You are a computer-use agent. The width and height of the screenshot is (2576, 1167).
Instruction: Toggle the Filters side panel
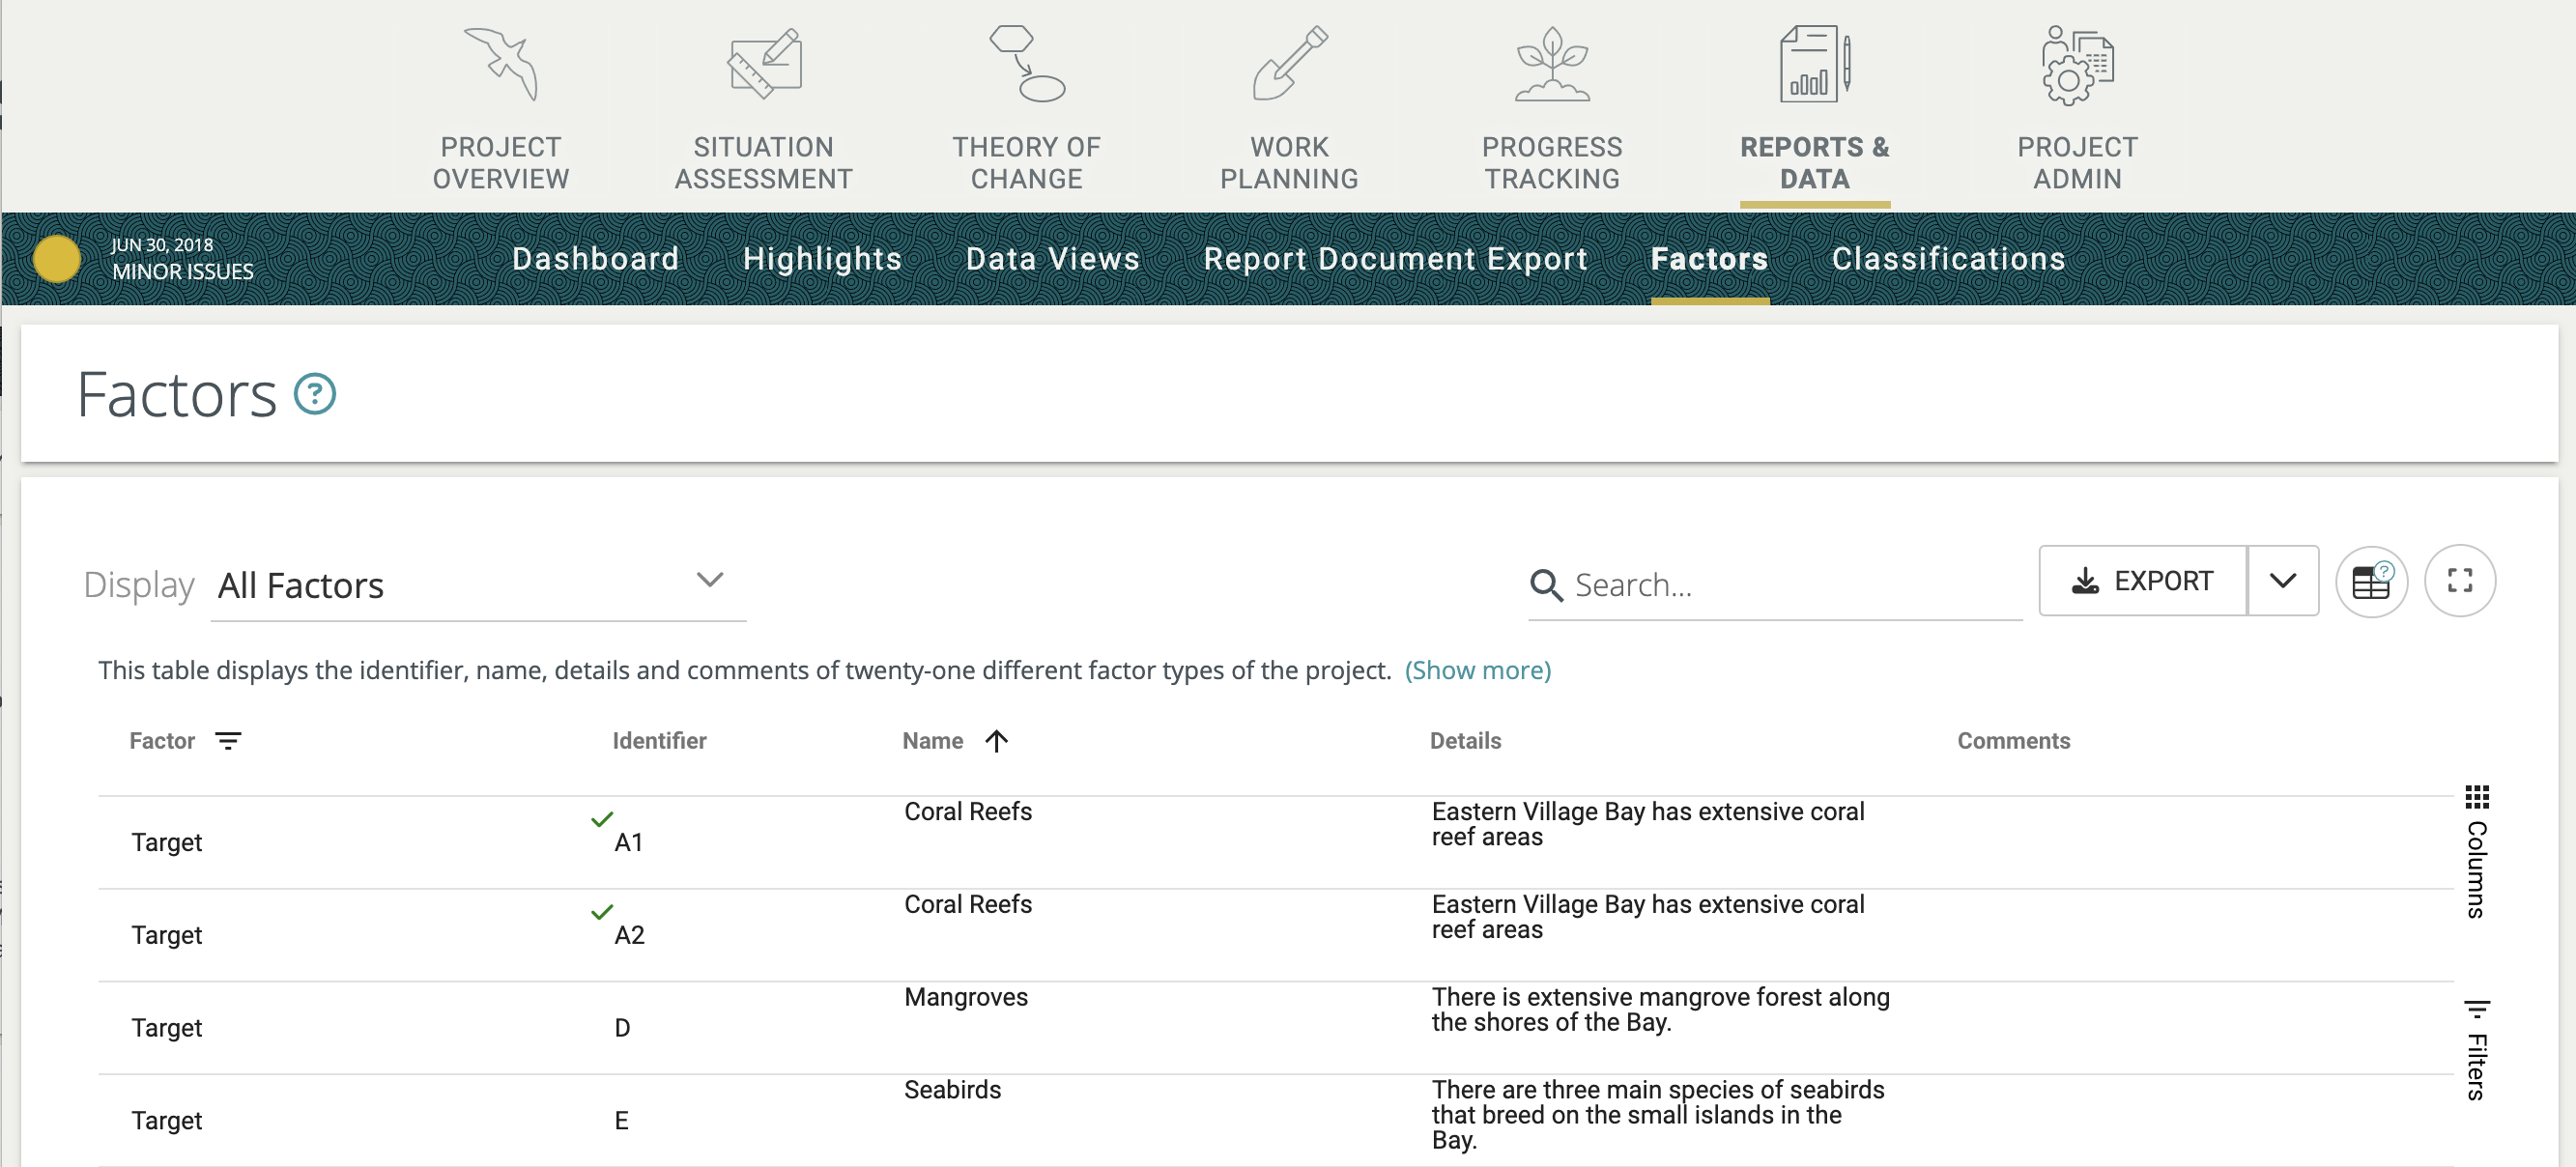pos(2476,1050)
